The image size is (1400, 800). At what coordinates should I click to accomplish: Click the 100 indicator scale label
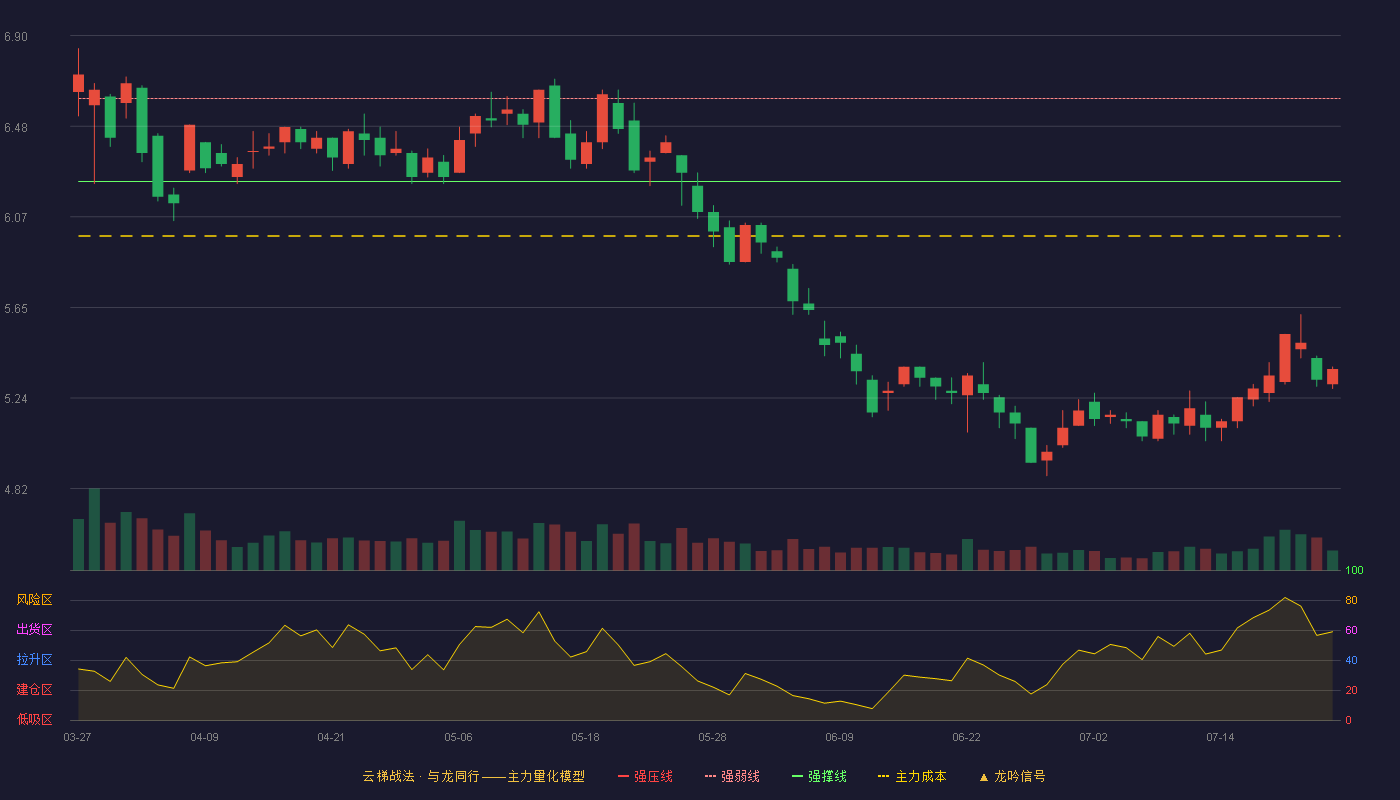1355,570
